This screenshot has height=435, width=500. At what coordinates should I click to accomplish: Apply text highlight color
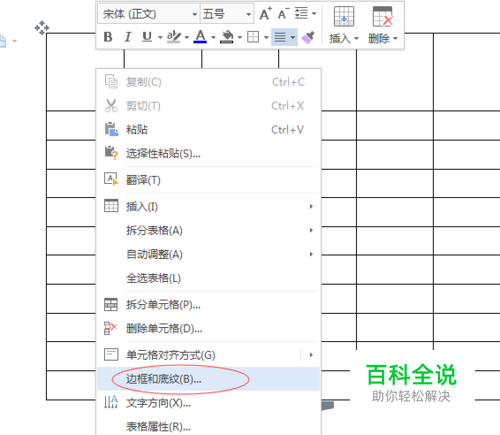pos(173,37)
